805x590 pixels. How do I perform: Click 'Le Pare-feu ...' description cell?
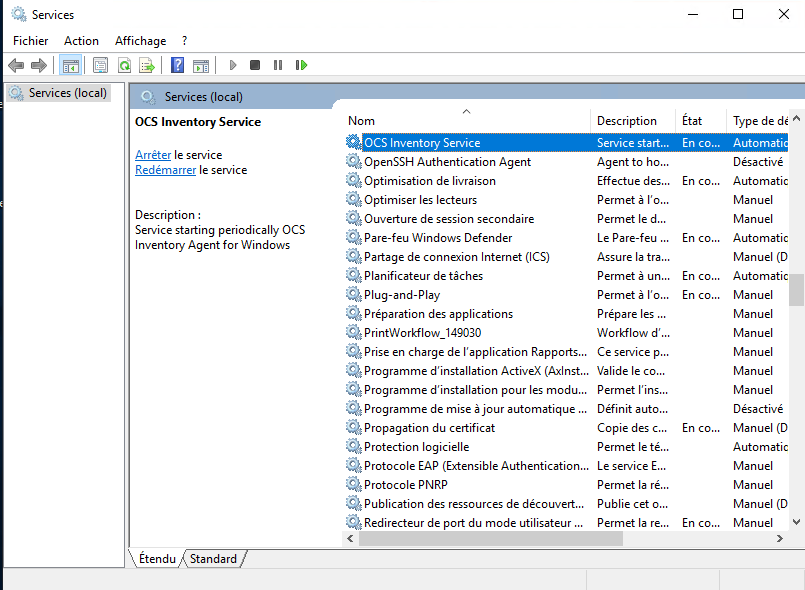[632, 238]
